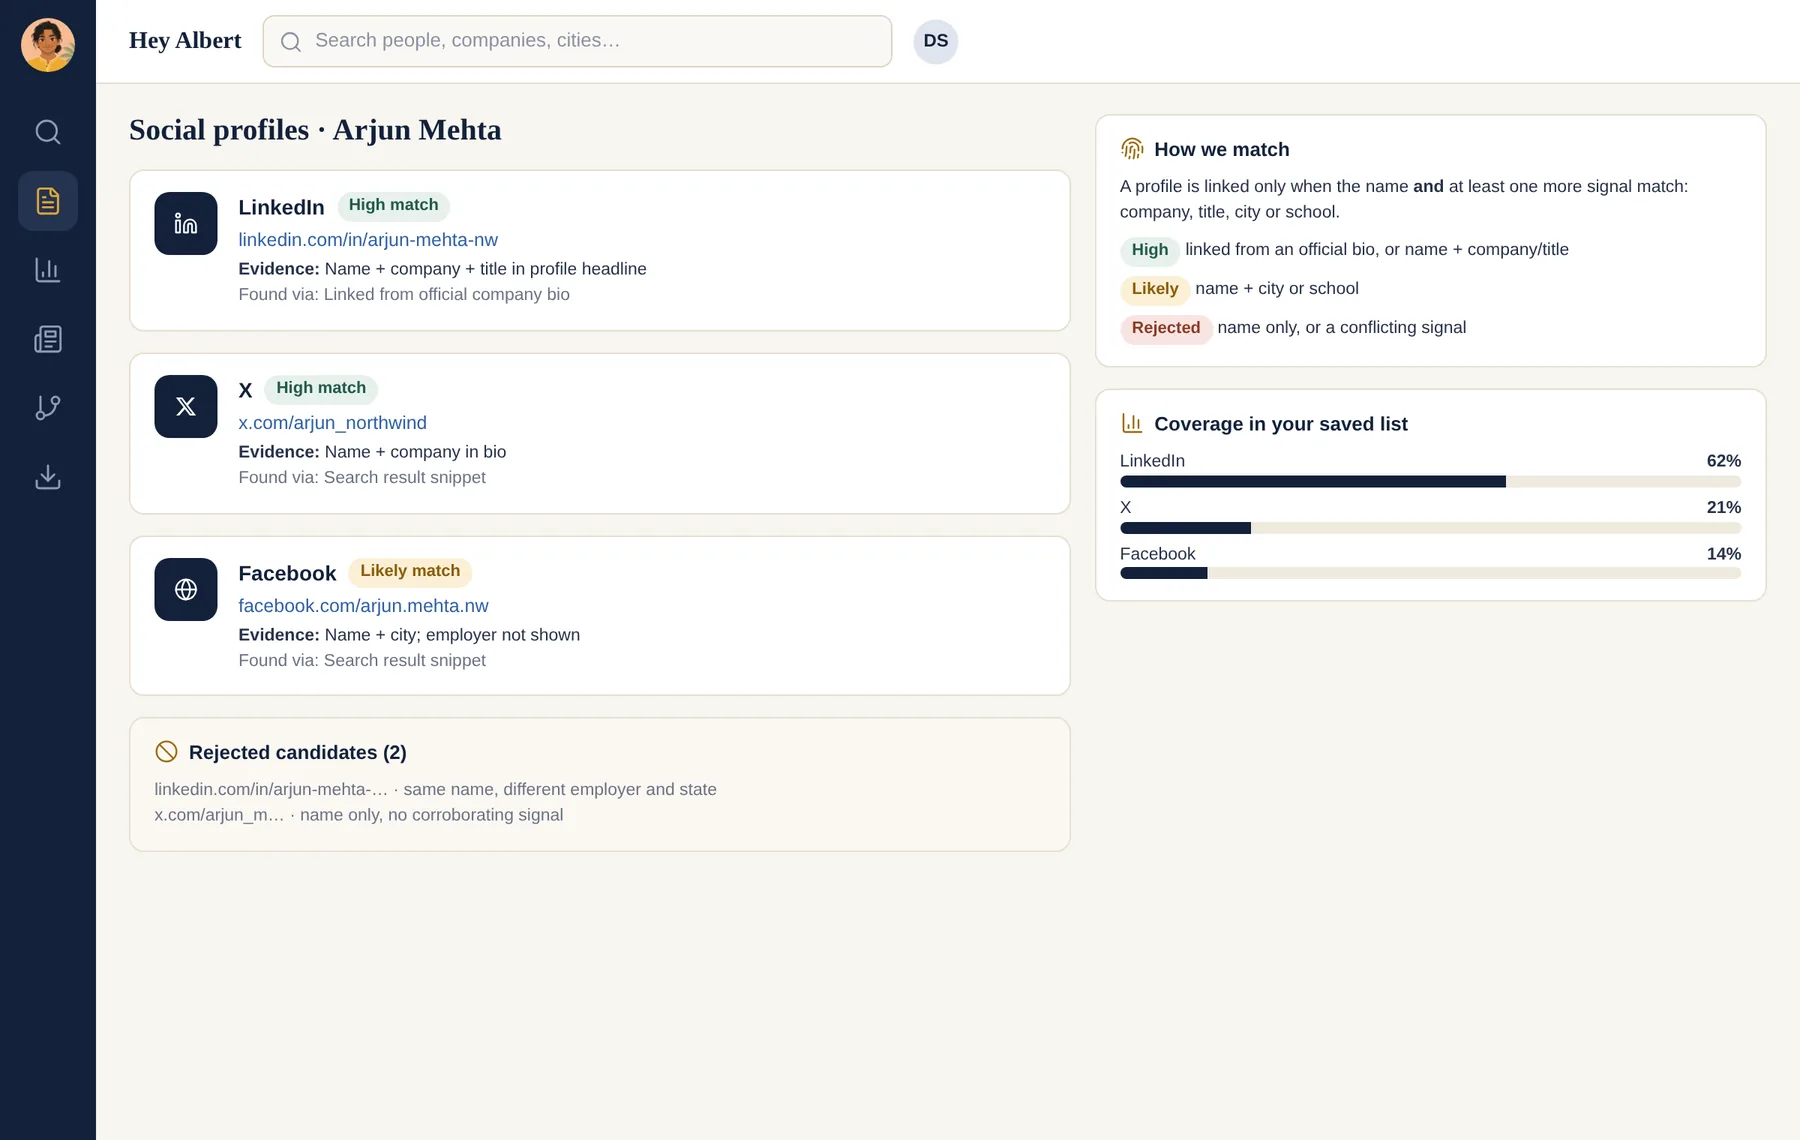Click the 14% Facebook coverage value
The width and height of the screenshot is (1800, 1140).
coord(1723,554)
